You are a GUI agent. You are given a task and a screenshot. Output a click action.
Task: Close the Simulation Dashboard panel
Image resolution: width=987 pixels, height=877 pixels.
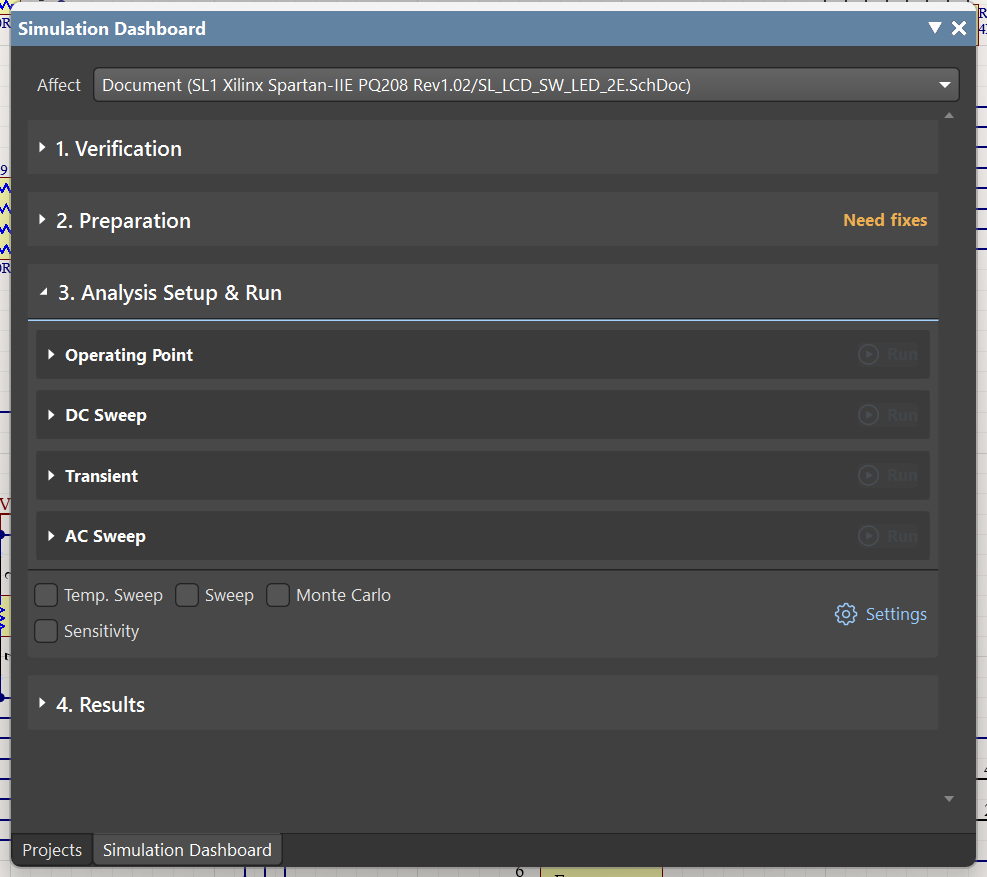click(959, 28)
